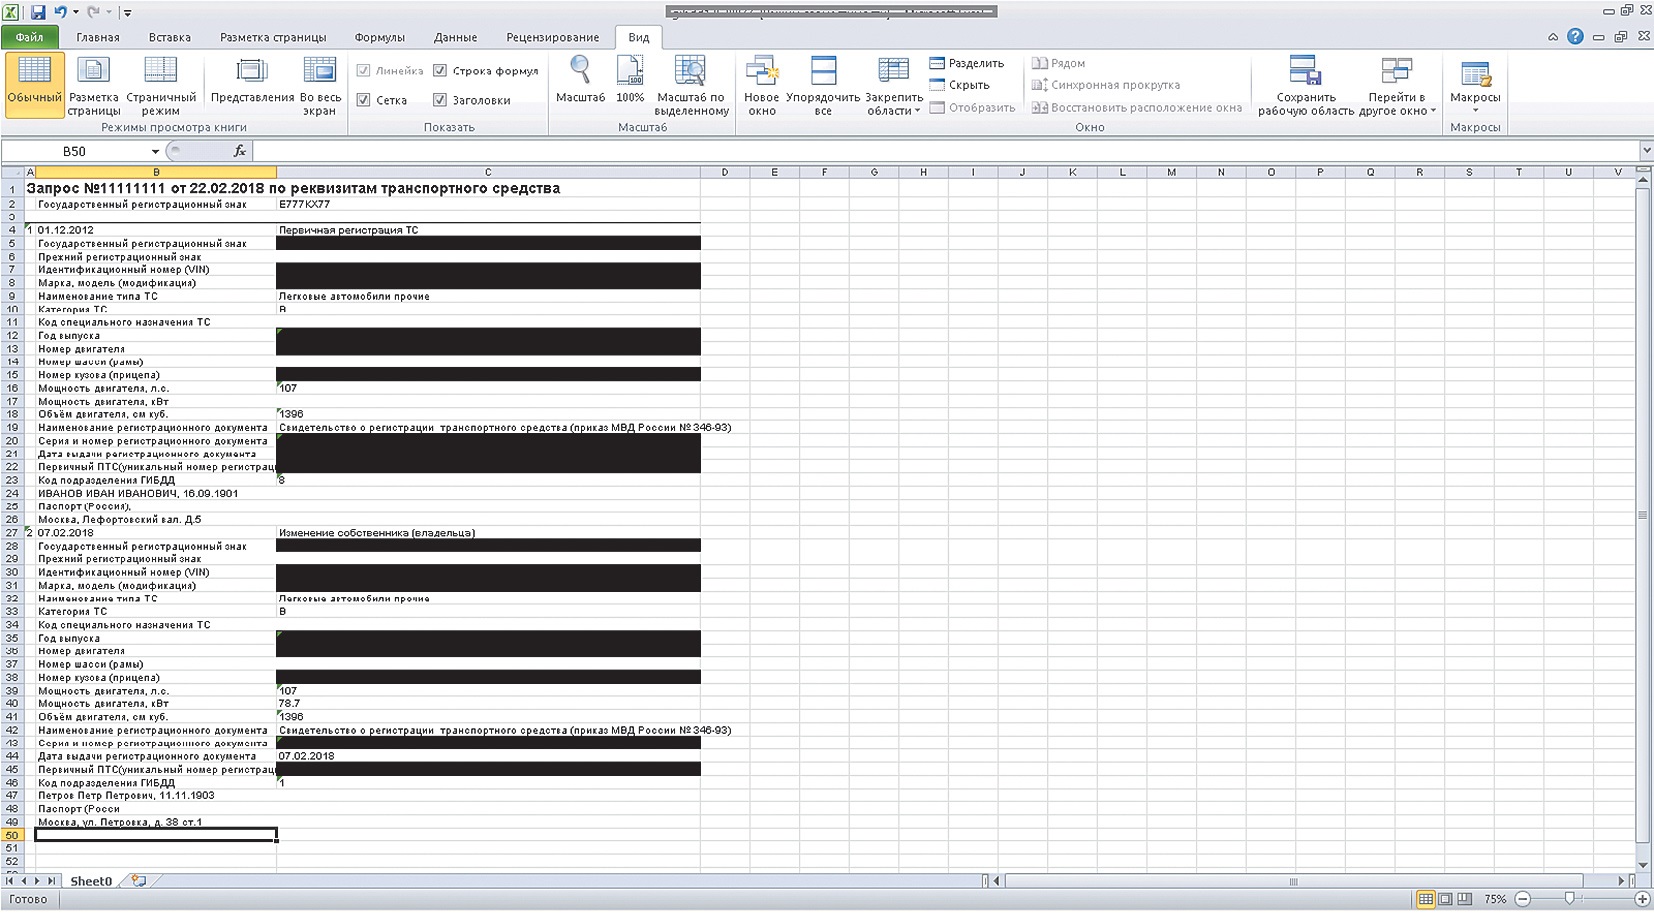Open a New Window (Новое окно)
This screenshot has width=1654, height=914.
pos(762,85)
